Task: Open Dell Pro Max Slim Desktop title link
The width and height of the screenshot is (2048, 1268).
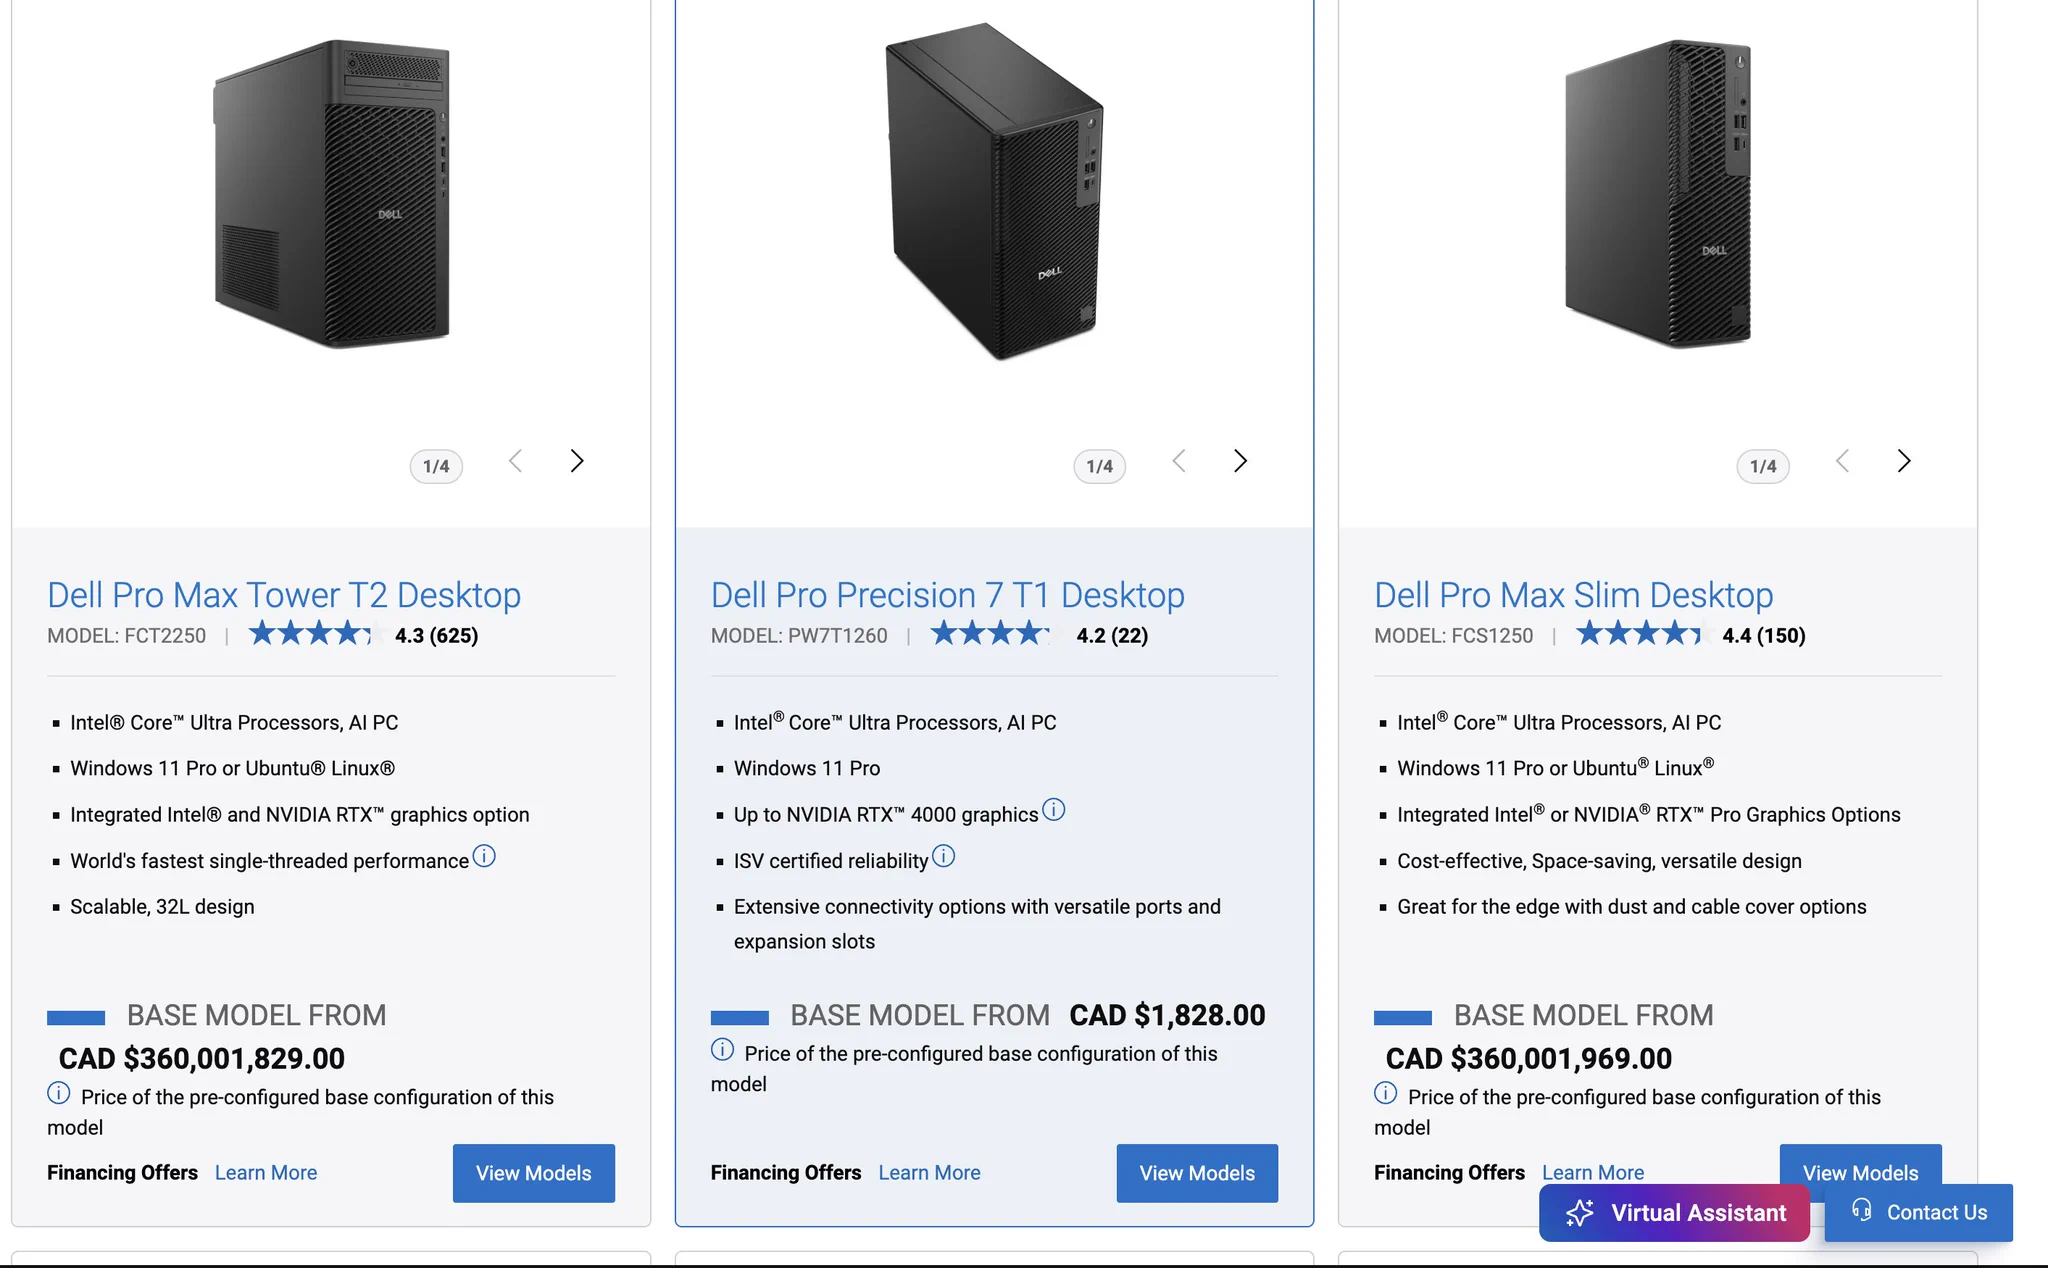Action: click(x=1573, y=595)
